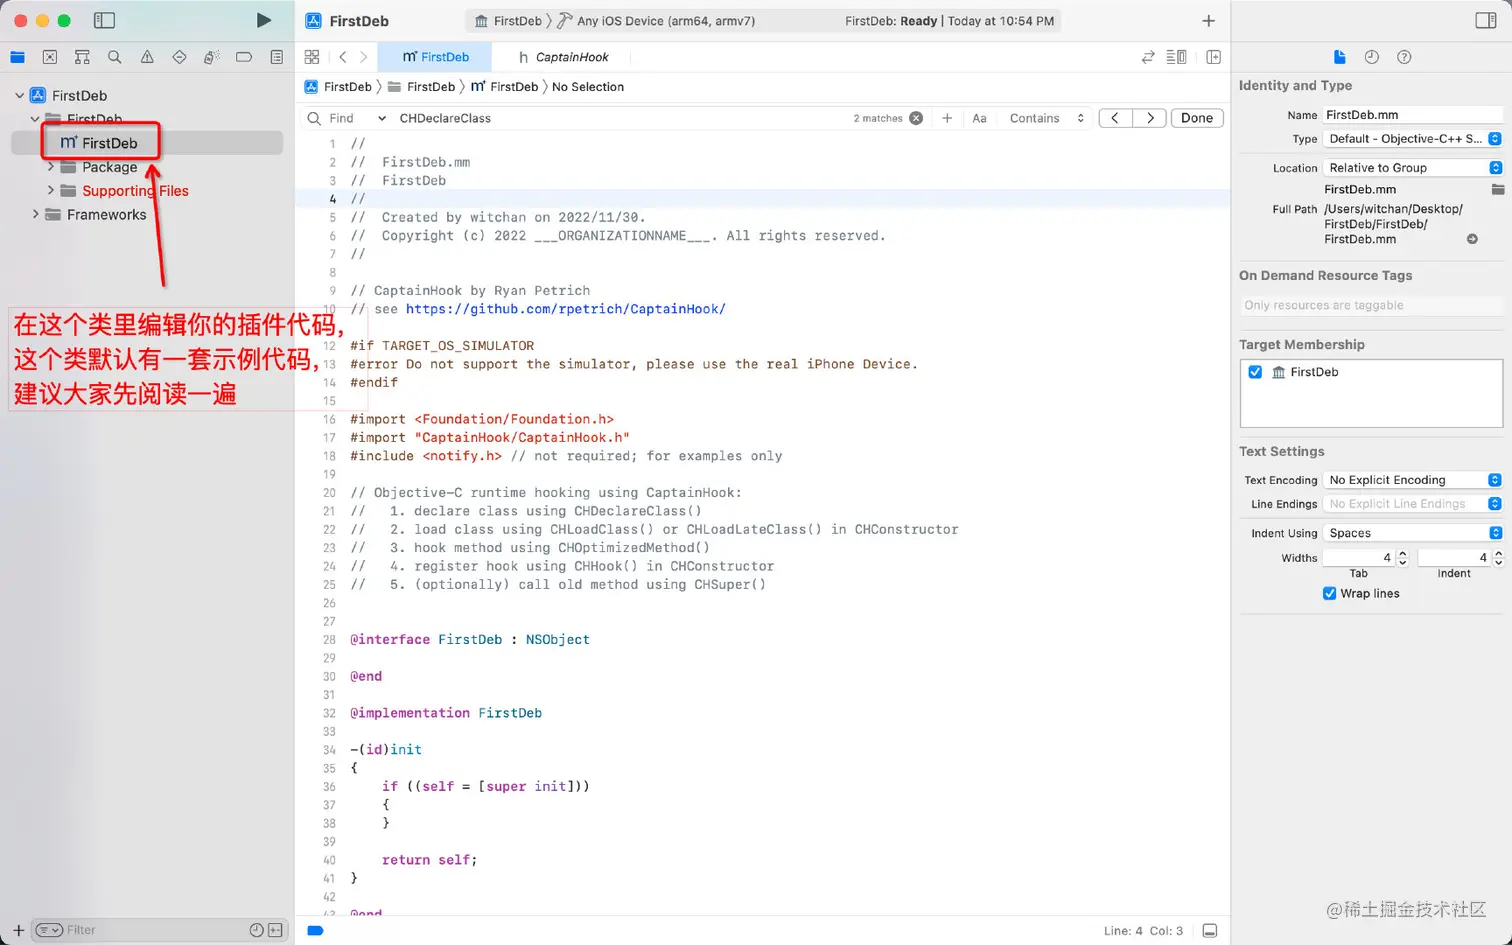Show related items grid icon

[312, 57]
